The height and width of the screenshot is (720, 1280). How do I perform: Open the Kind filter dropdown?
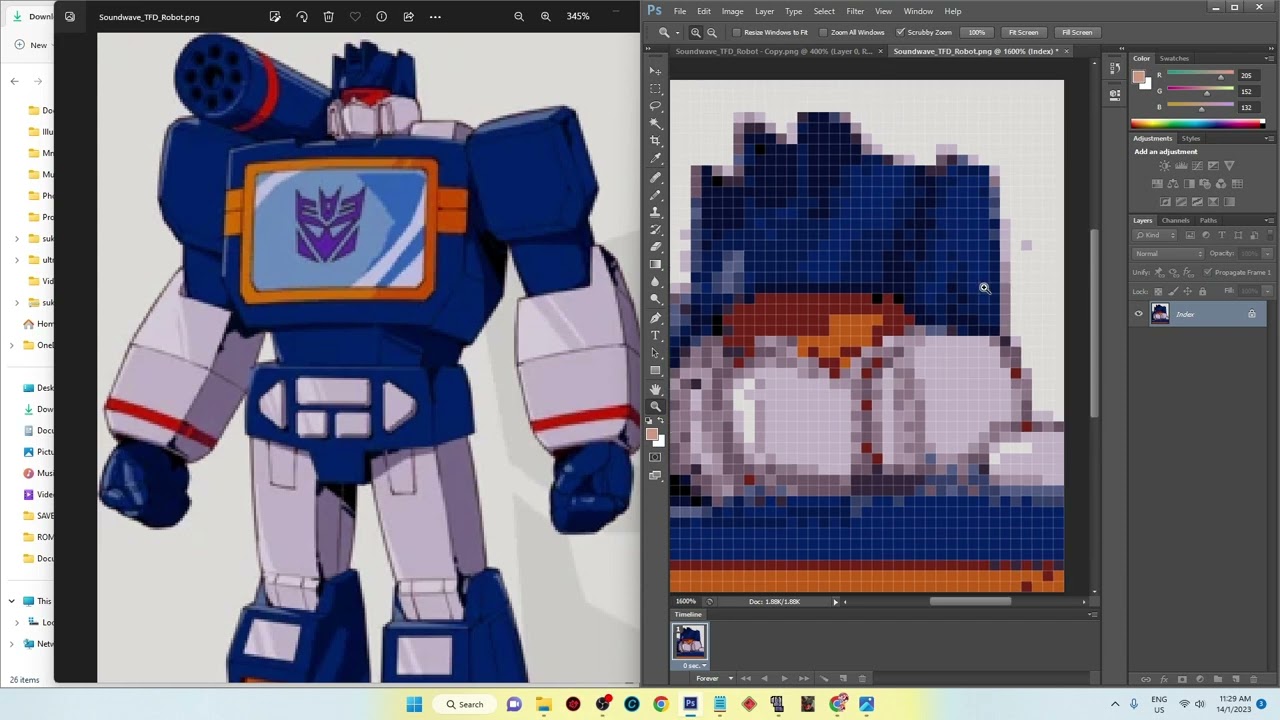click(x=1155, y=236)
